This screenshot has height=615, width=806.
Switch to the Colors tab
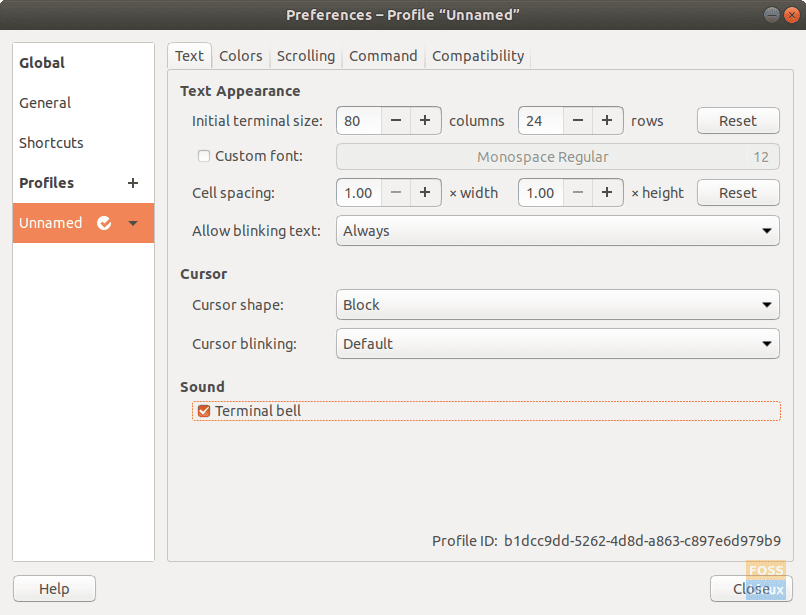(x=240, y=56)
